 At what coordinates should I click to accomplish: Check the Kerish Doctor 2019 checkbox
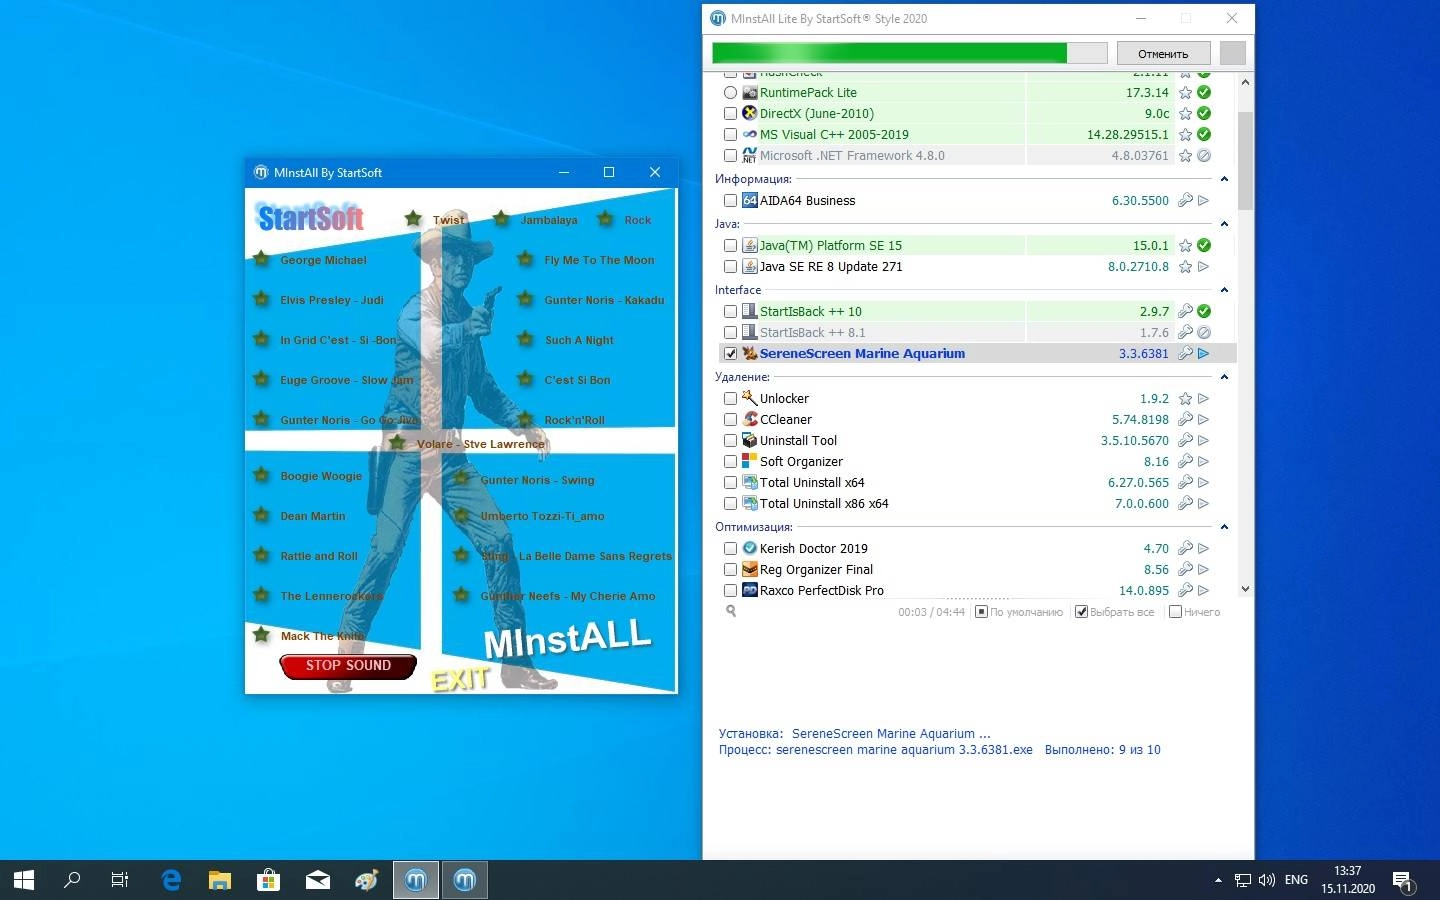[730, 549]
